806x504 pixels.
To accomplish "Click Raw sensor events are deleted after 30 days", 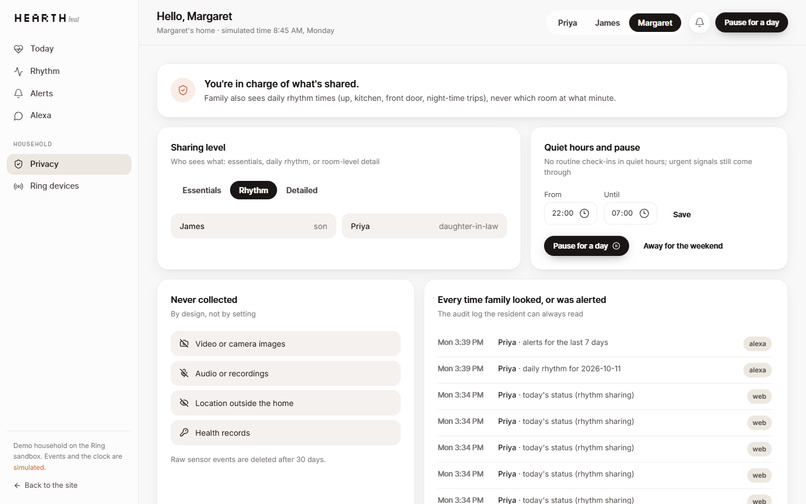I will point(248,459).
